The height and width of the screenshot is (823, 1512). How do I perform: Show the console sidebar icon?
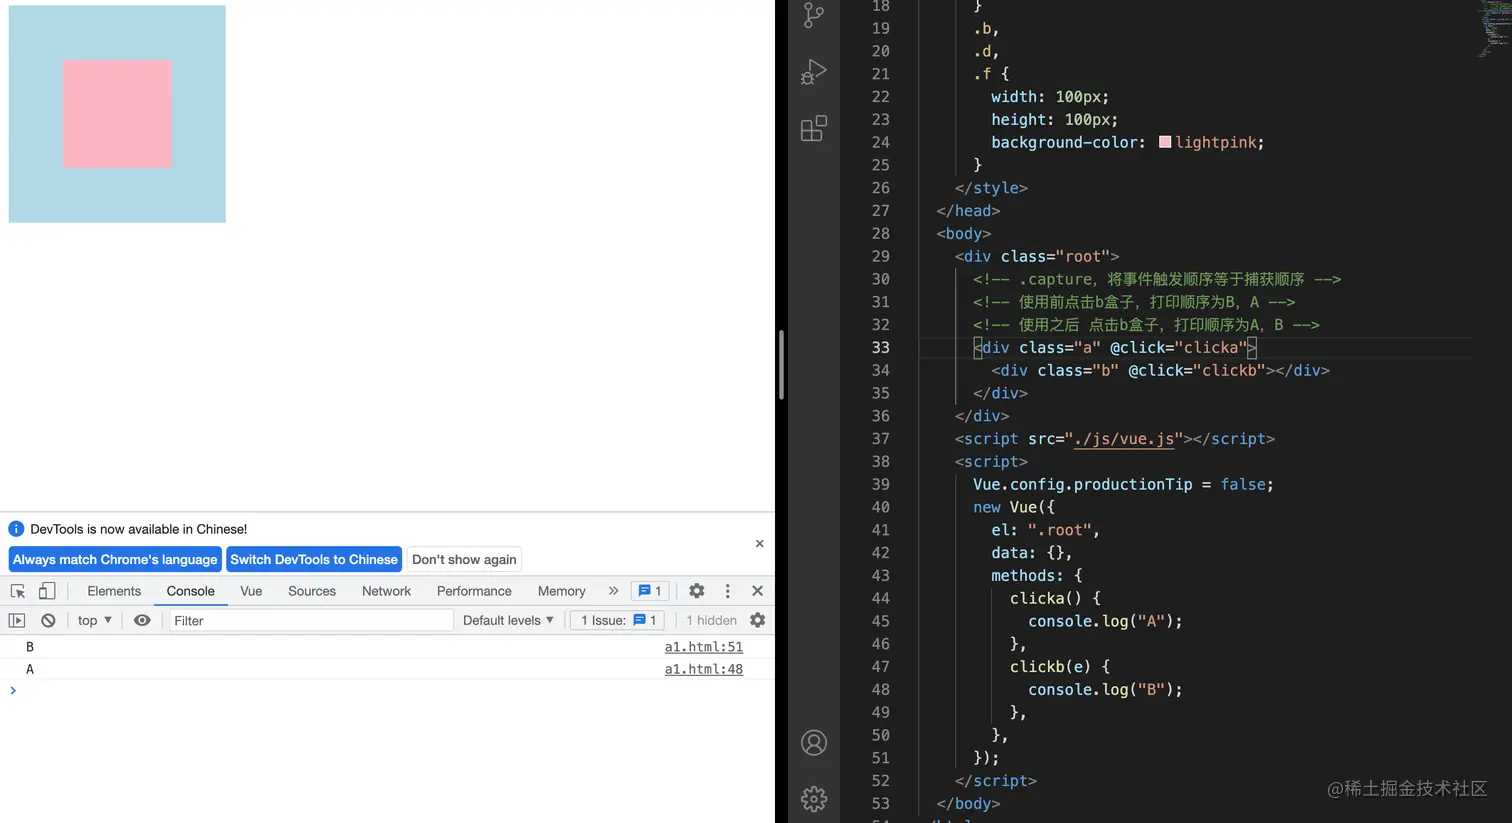point(17,620)
